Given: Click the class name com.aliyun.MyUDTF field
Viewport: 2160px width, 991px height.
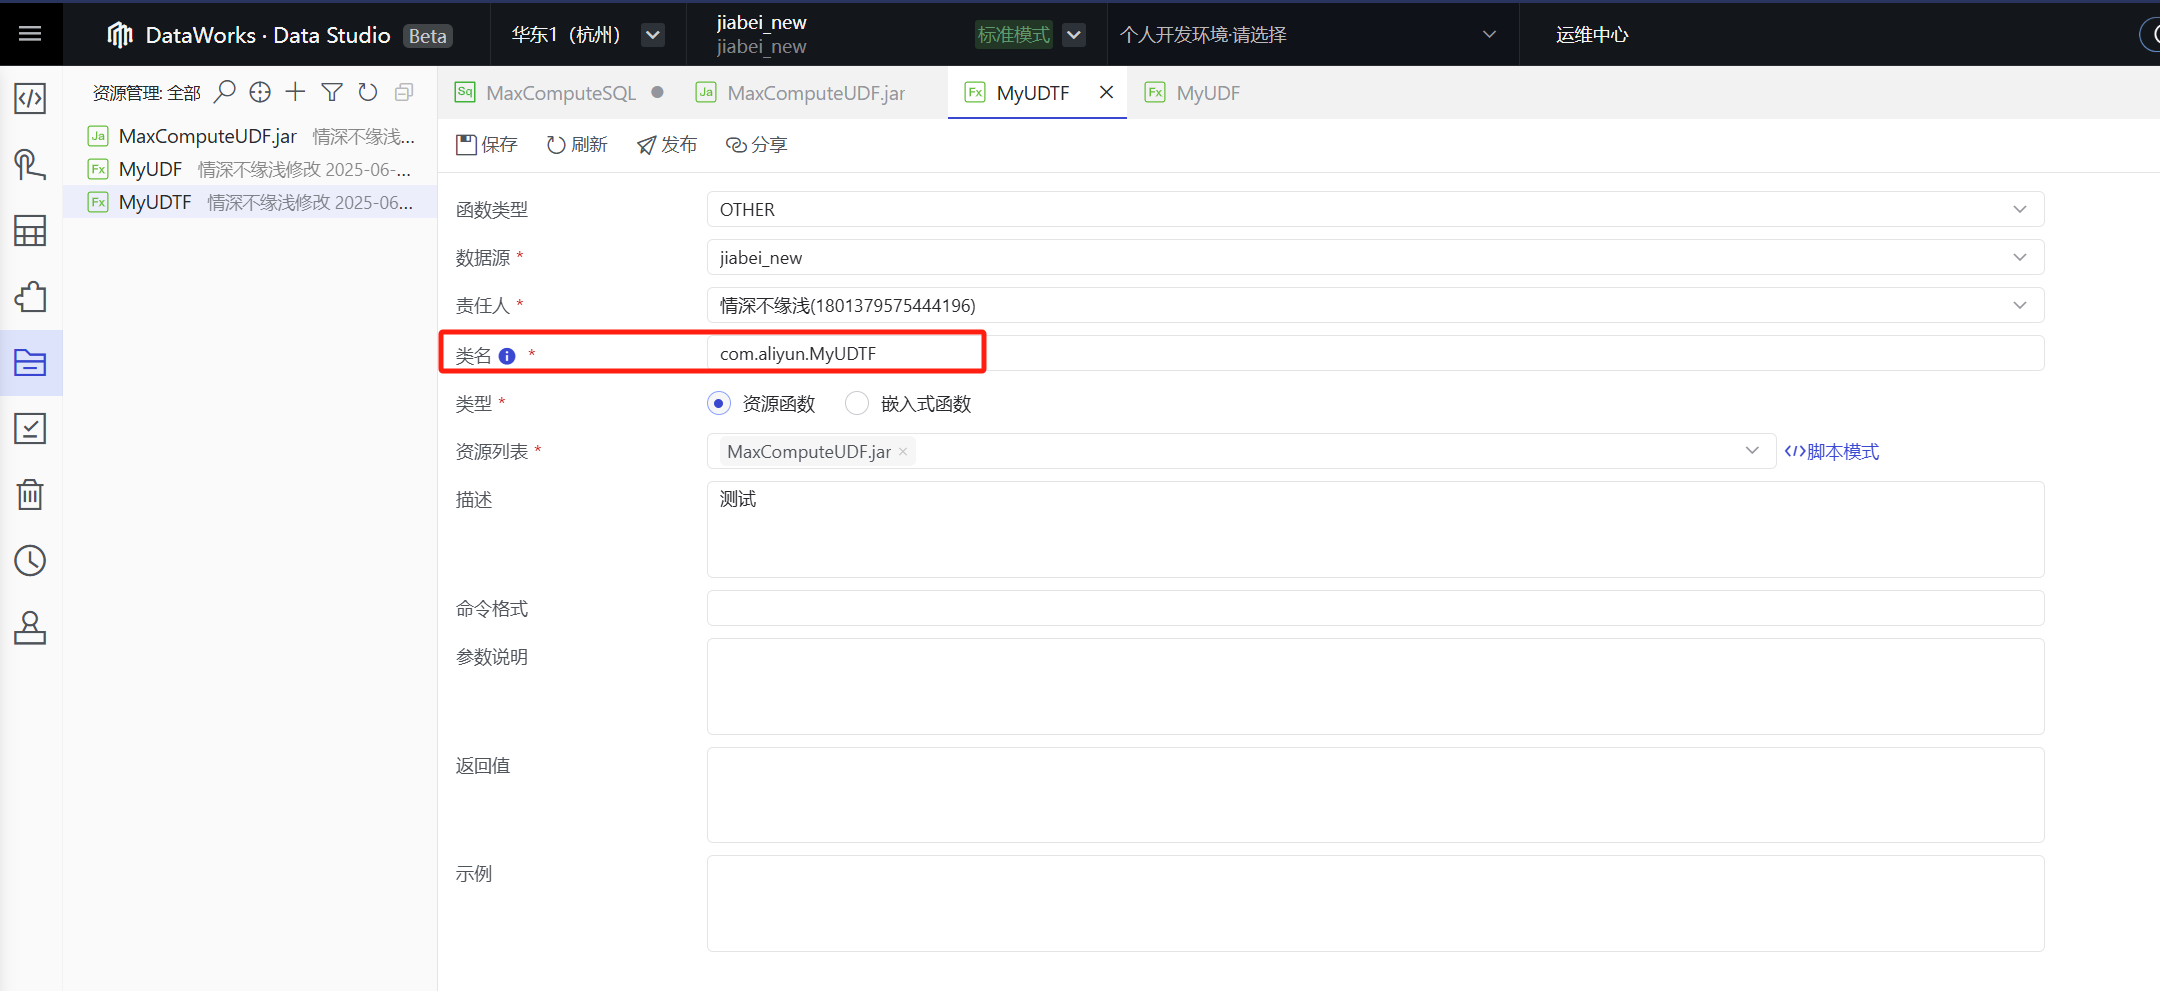Looking at the screenshot, I should 1375,353.
